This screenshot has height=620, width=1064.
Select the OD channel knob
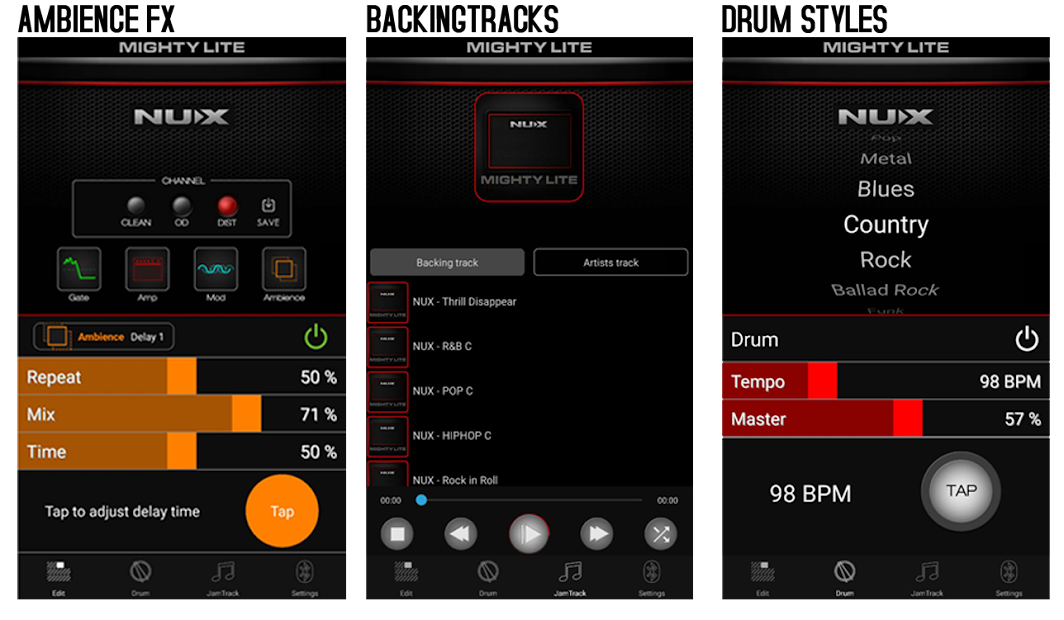coord(182,206)
